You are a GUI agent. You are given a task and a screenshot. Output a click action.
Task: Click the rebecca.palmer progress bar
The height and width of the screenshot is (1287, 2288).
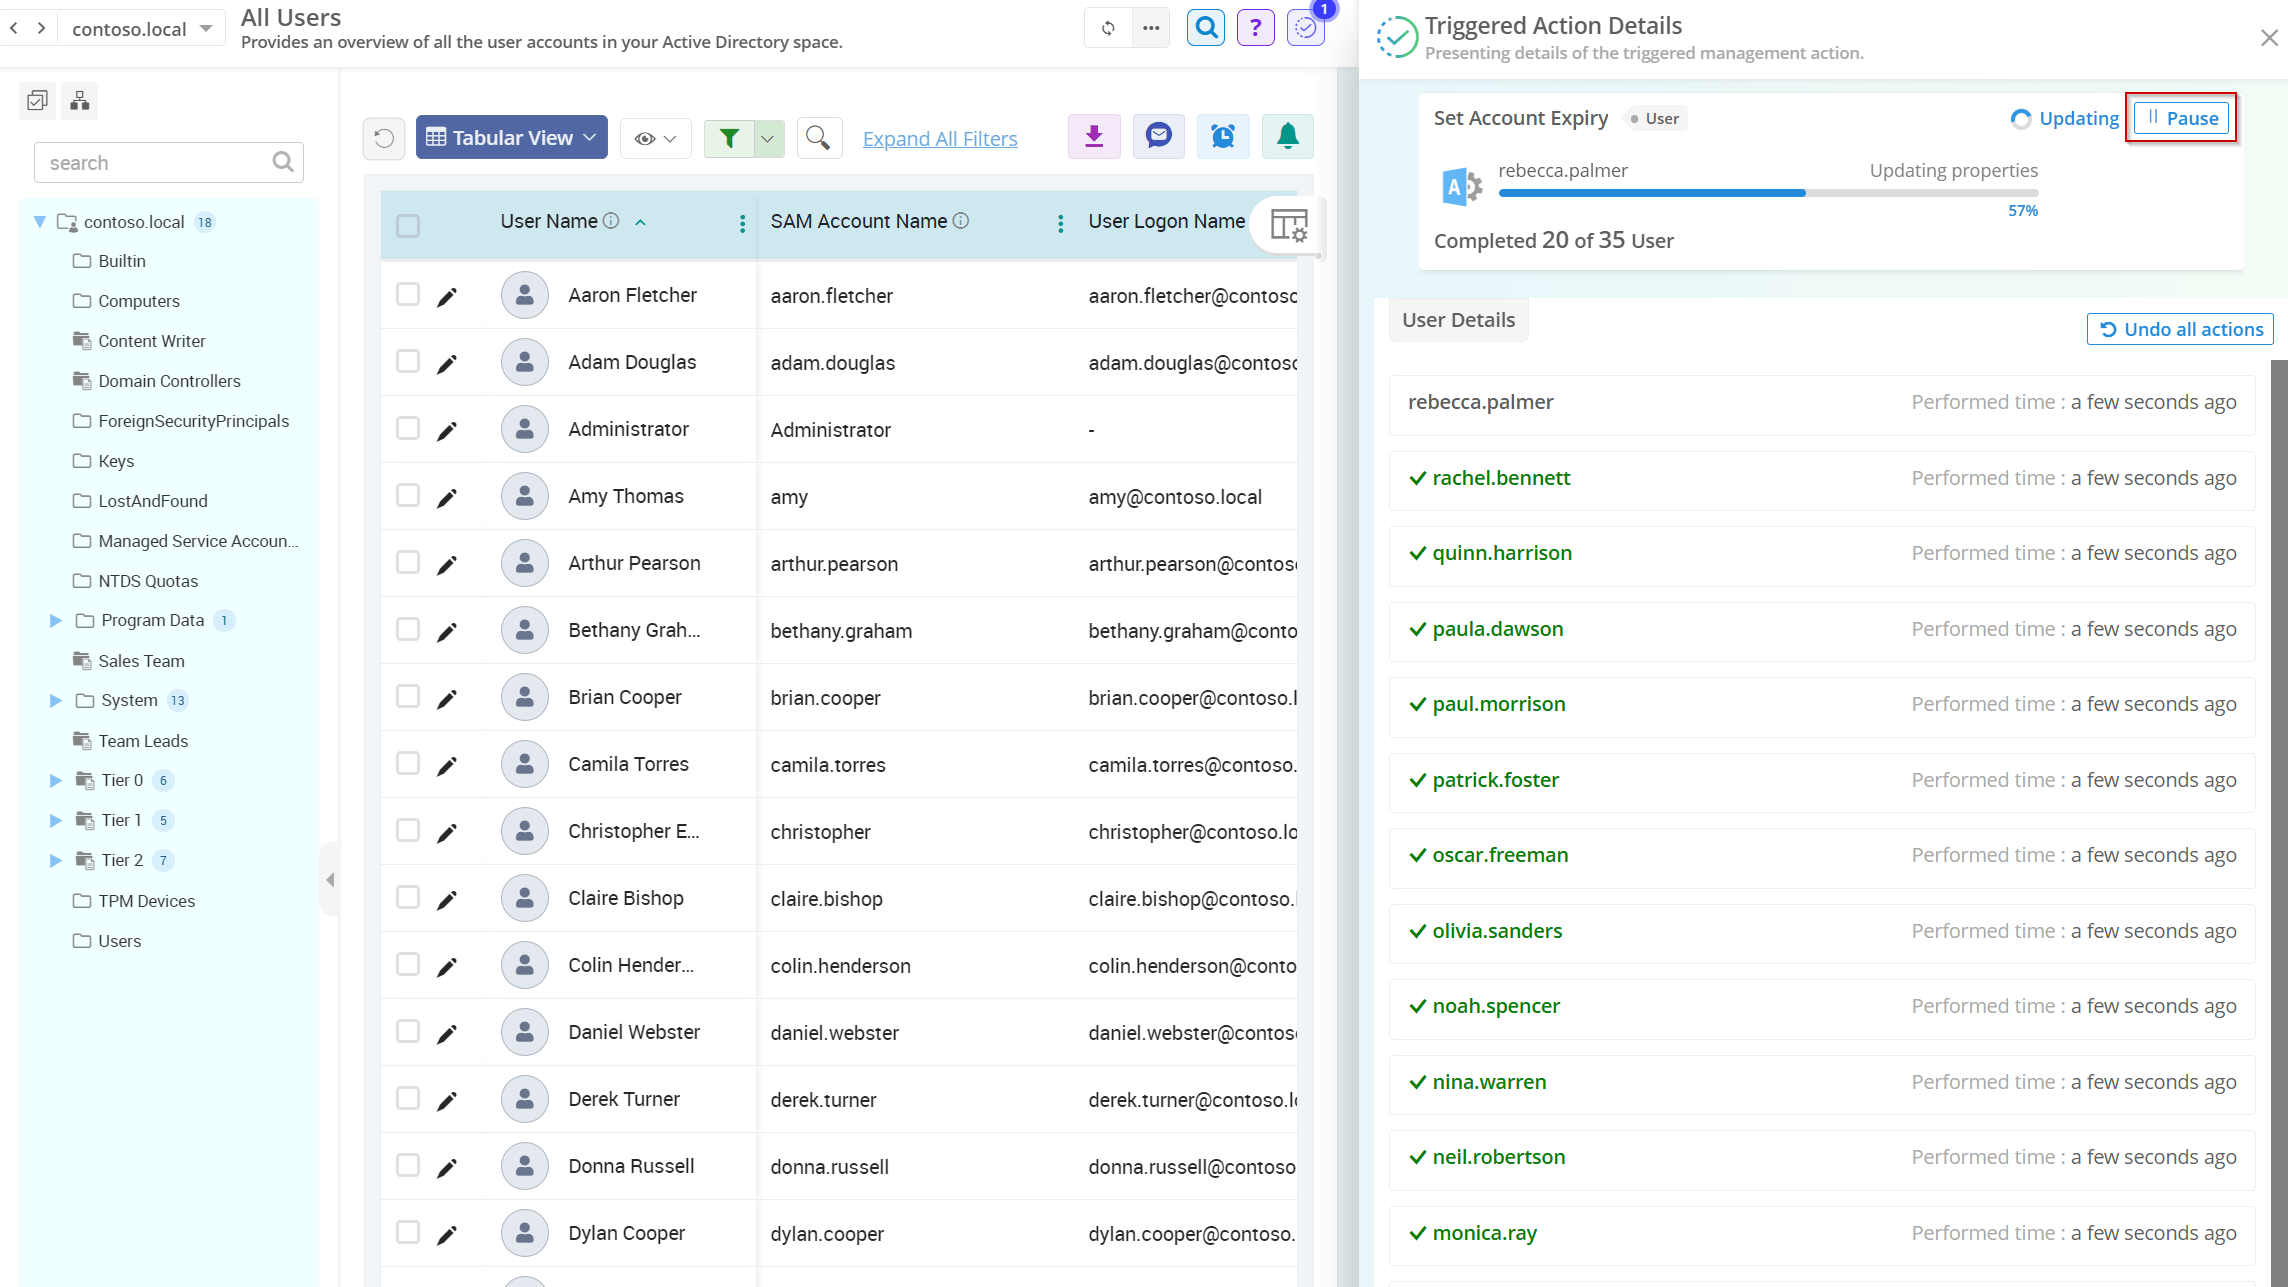pos(1768,193)
